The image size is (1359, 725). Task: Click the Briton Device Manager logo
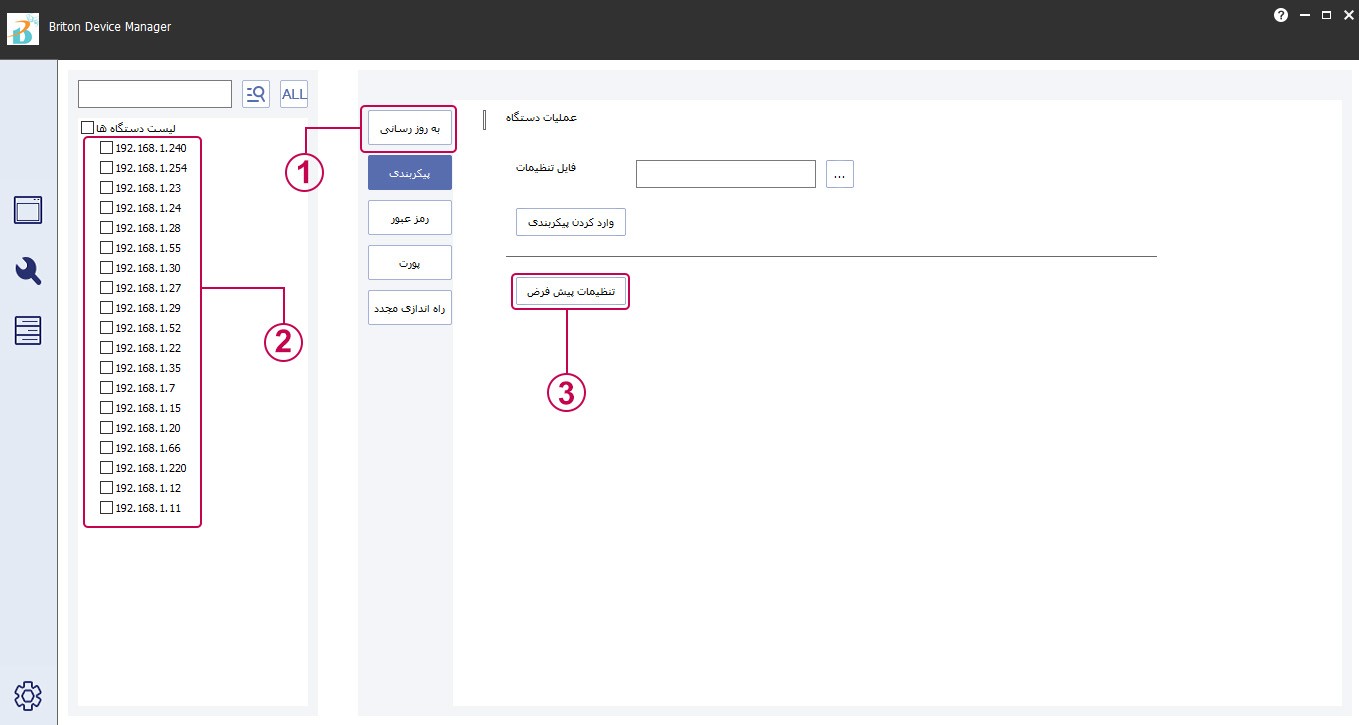(23, 29)
